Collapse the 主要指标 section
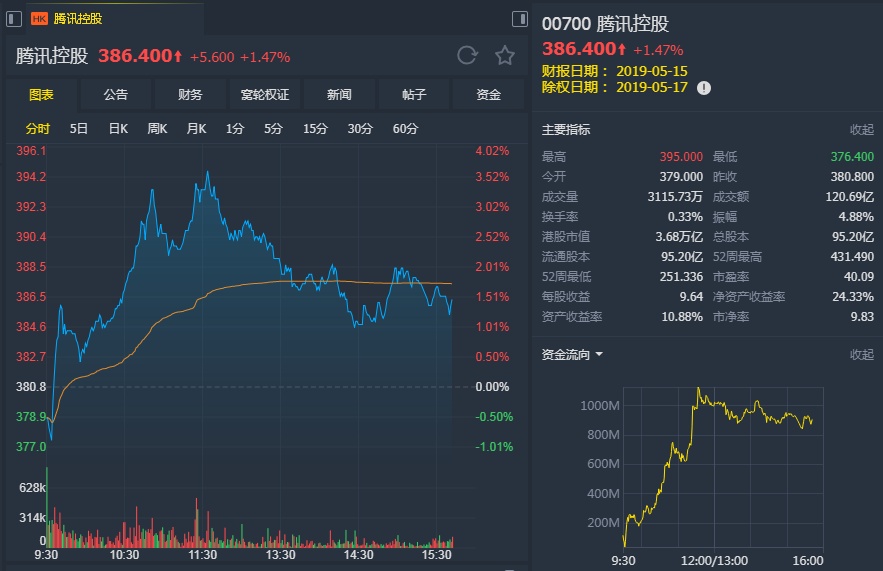 click(x=862, y=130)
